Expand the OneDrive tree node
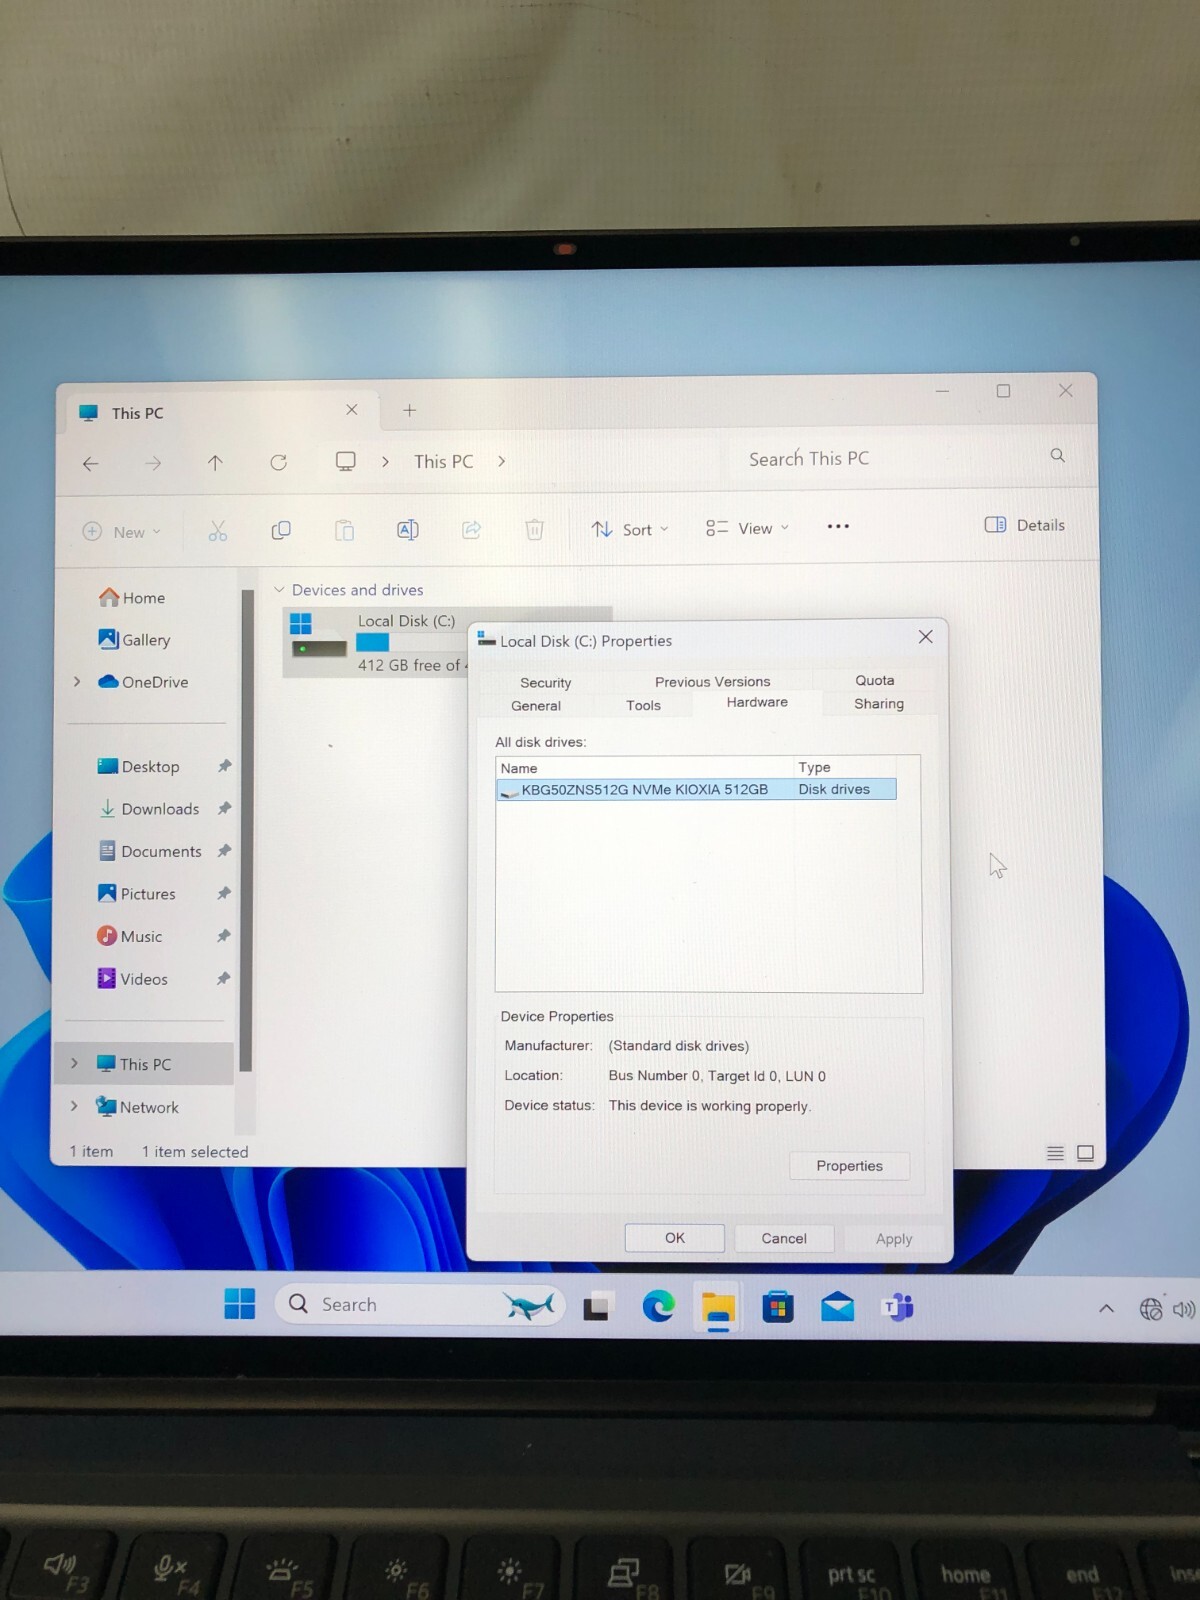Viewport: 1200px width, 1600px height. point(77,681)
